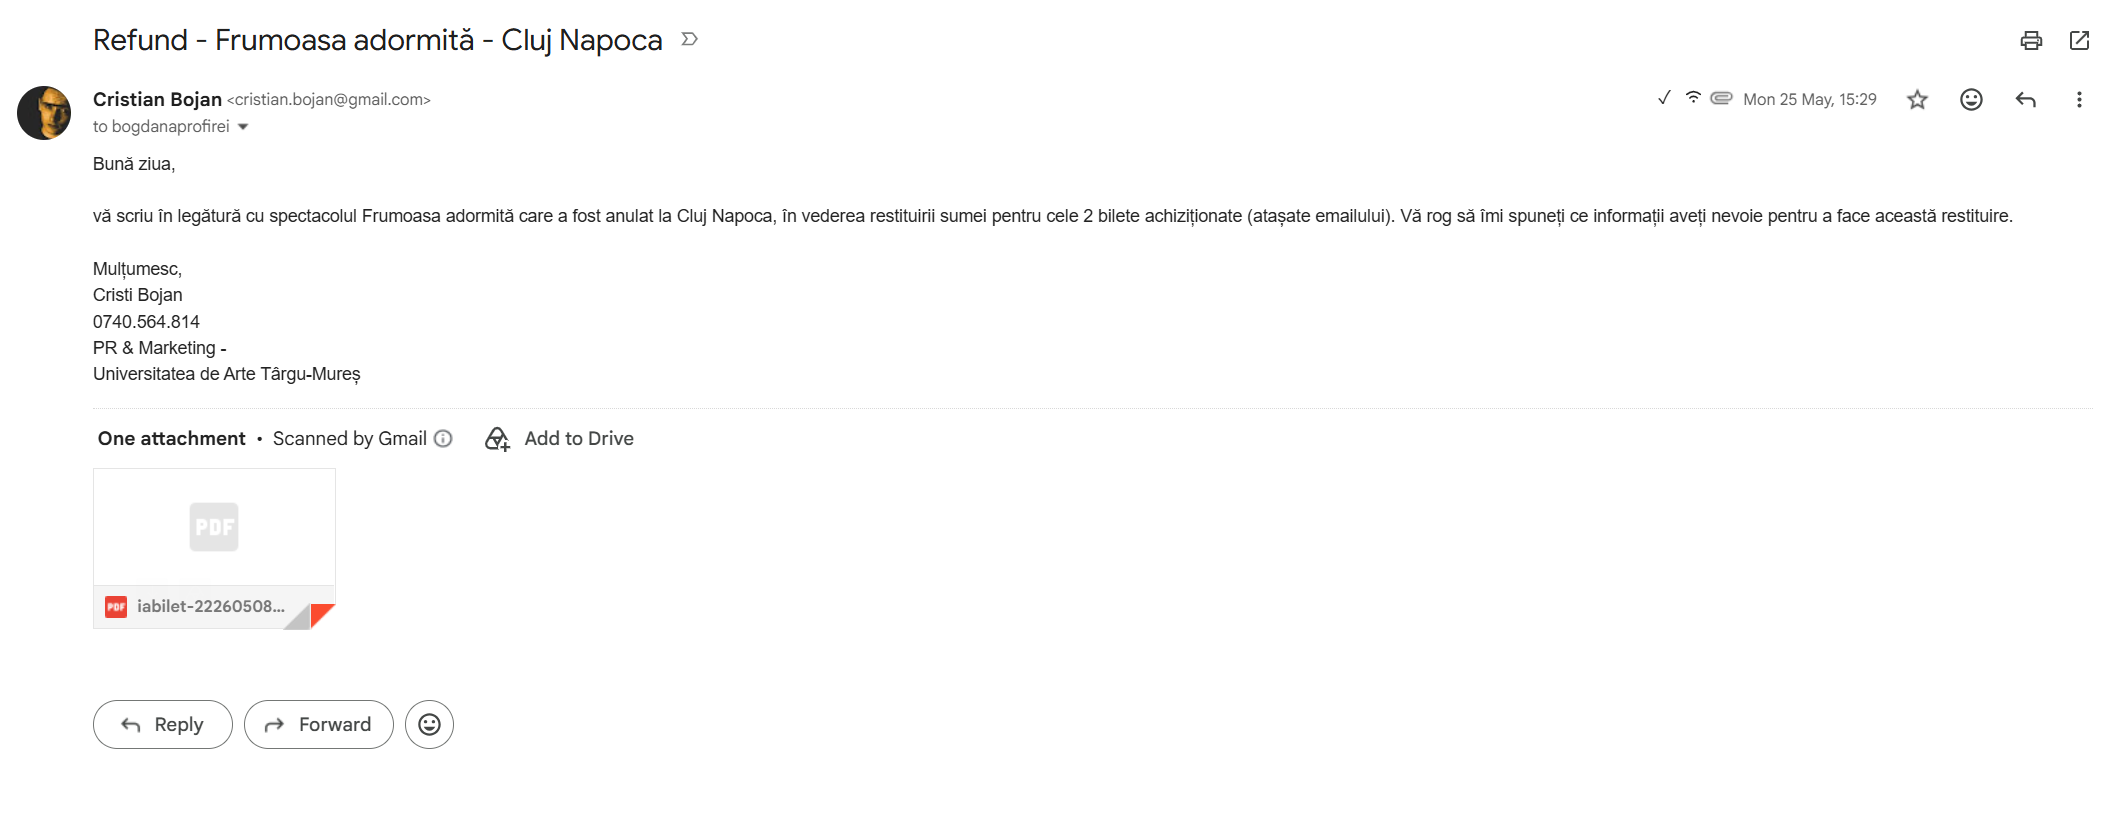Open the email in a new window
Viewport: 2107px width, 817px height.
[2079, 40]
